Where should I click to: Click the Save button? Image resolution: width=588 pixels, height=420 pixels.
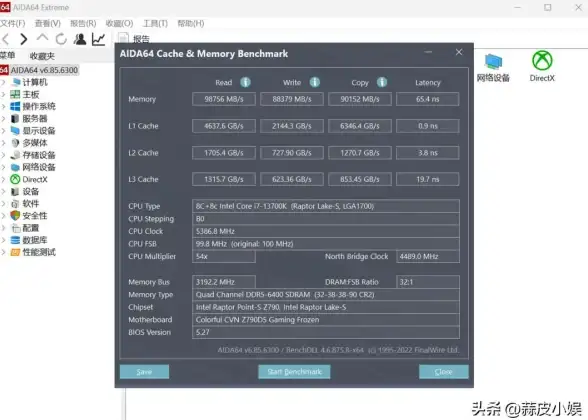pos(144,372)
